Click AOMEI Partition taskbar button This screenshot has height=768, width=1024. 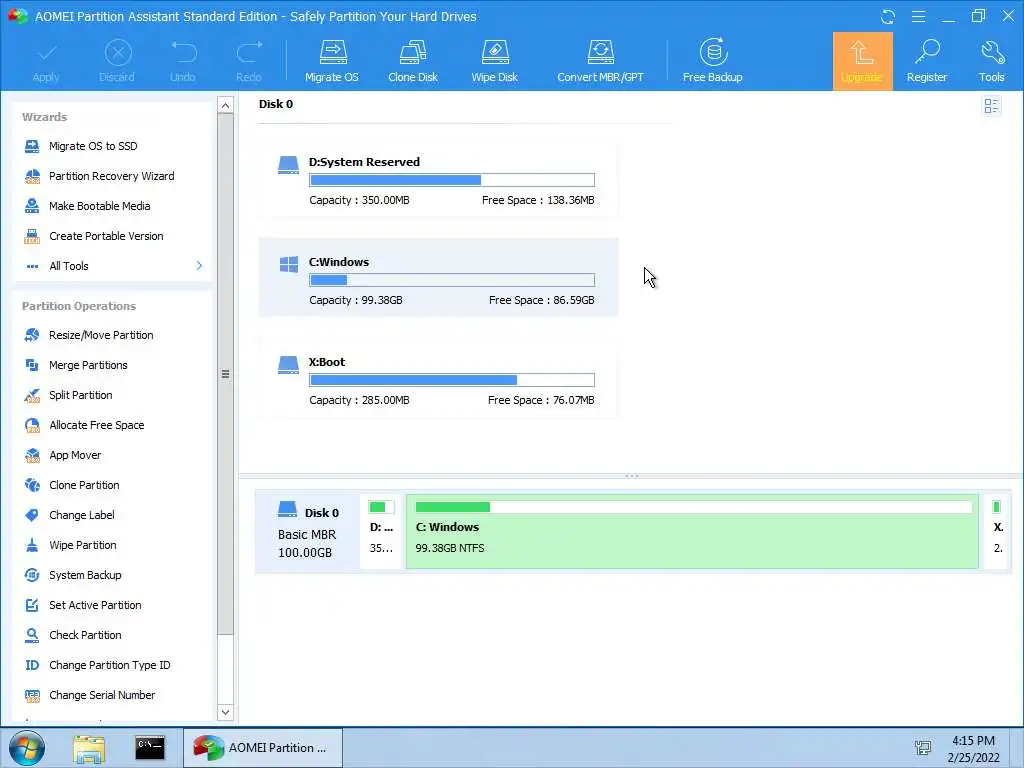click(x=263, y=748)
